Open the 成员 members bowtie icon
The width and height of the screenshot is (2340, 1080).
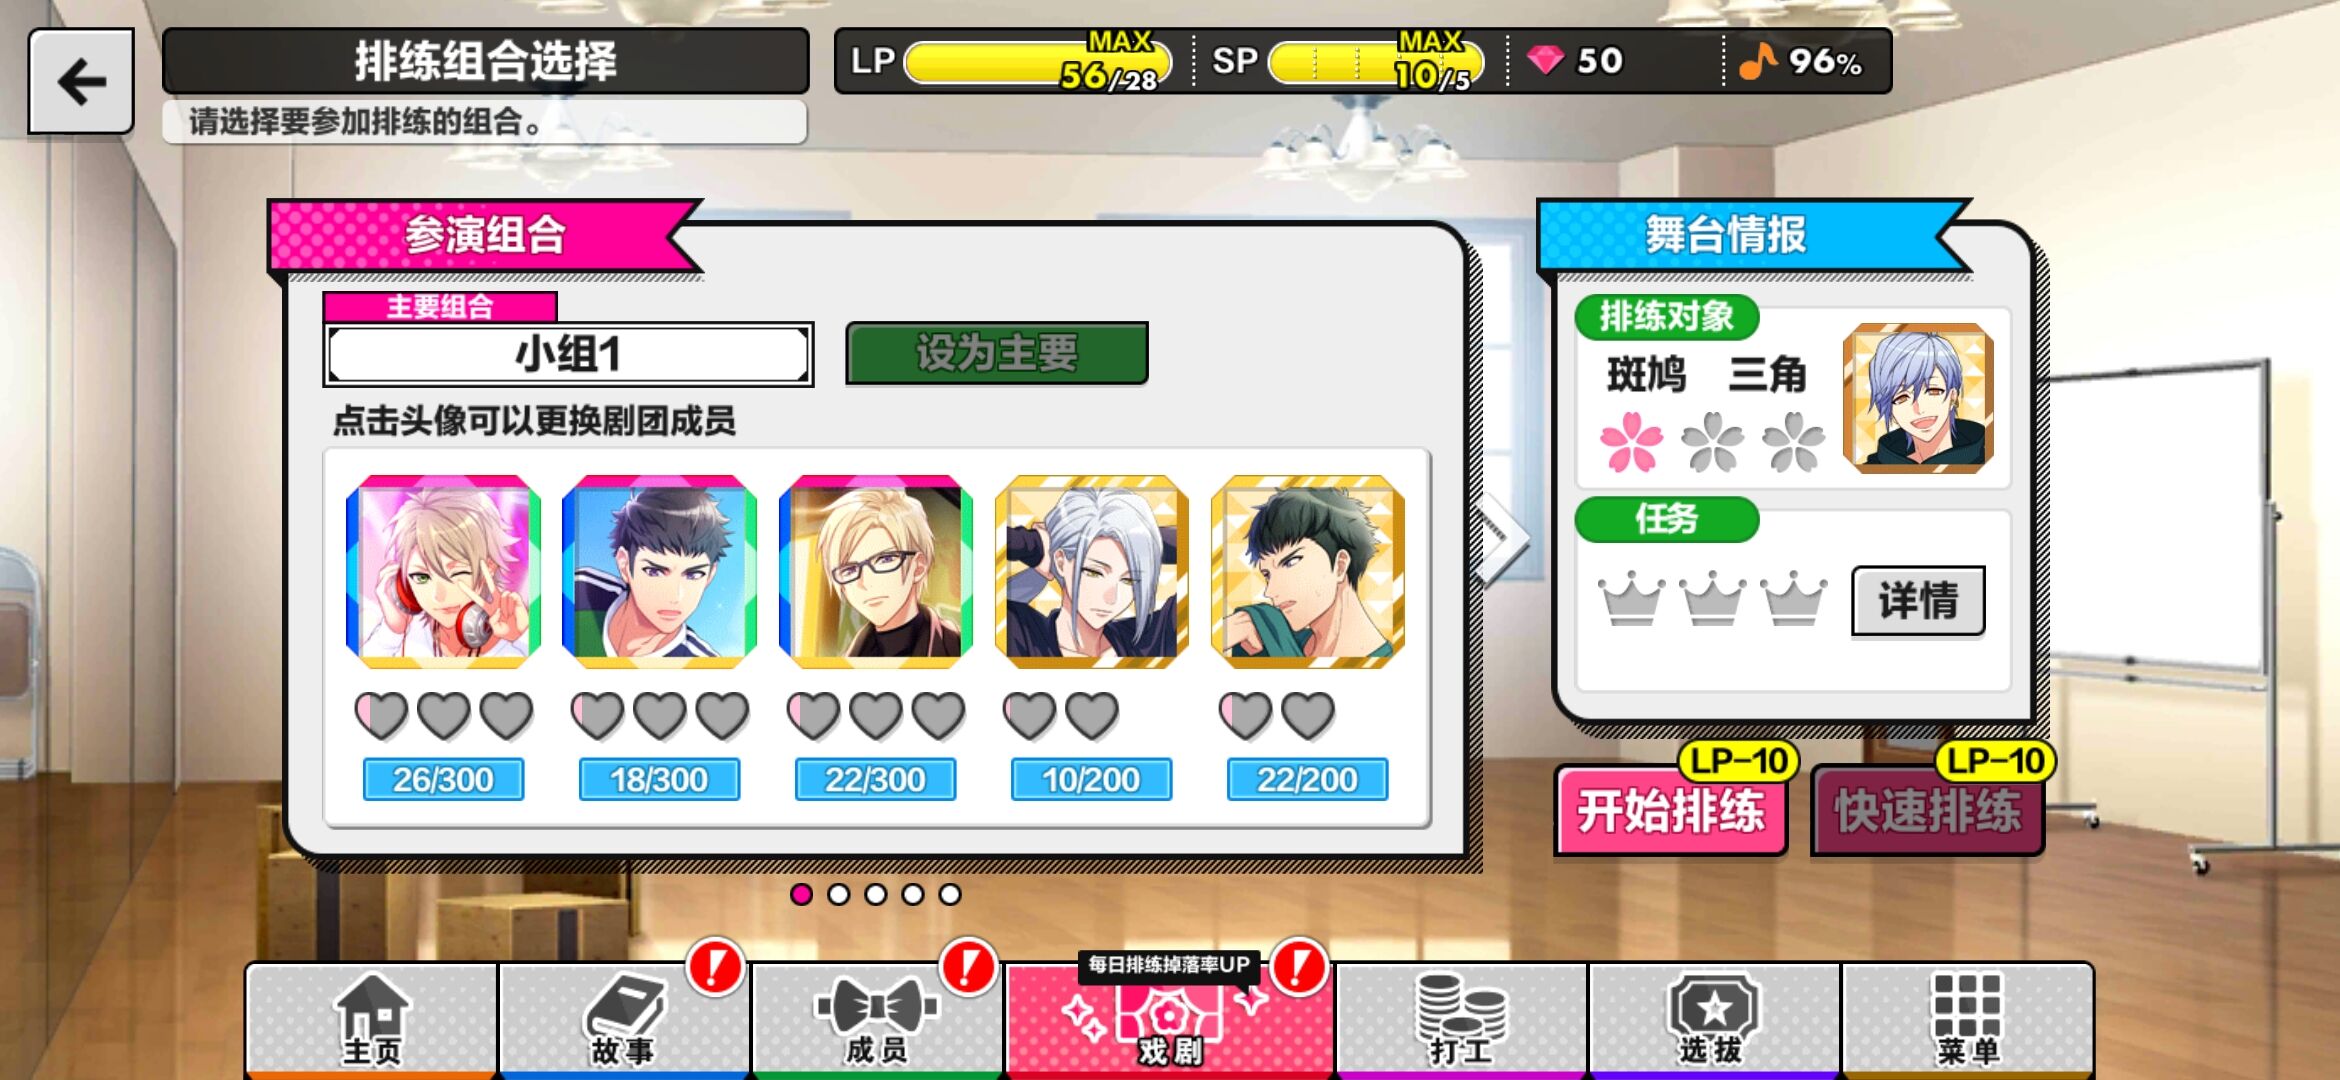tap(877, 1020)
